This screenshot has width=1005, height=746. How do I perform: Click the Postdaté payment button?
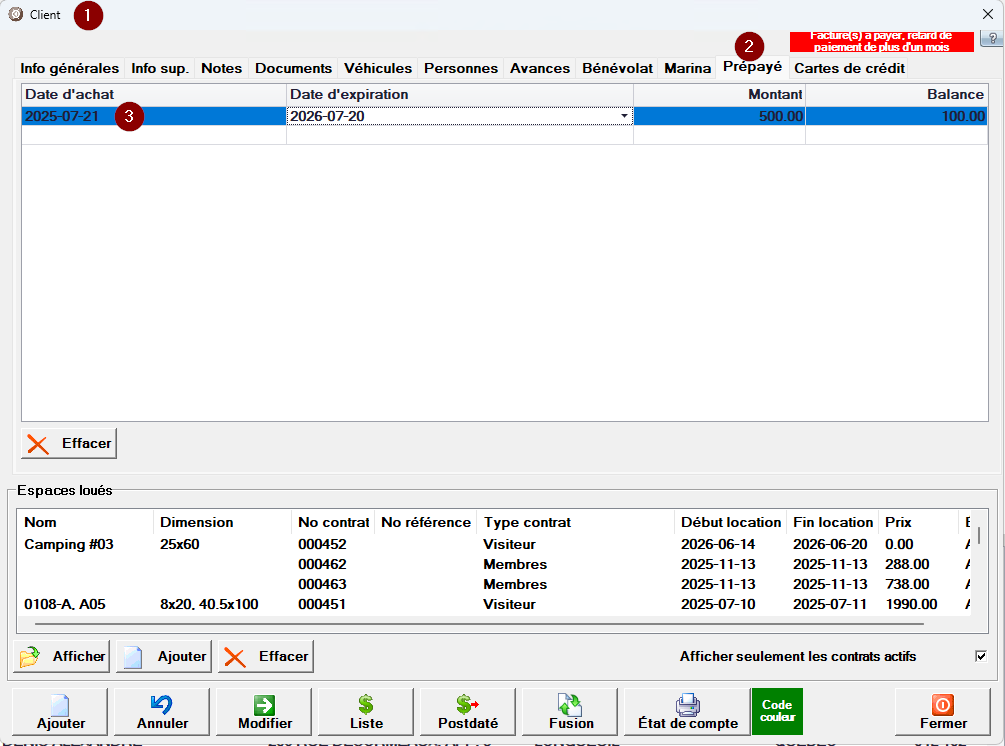(468, 712)
